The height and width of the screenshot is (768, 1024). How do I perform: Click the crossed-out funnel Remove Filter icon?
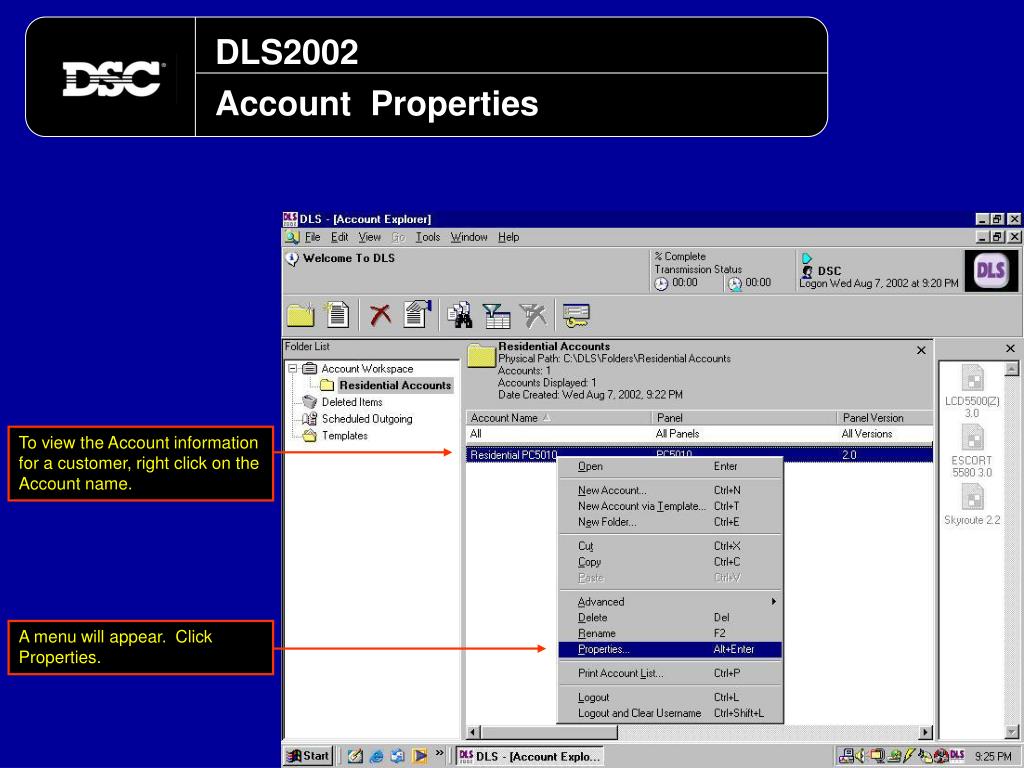[x=534, y=315]
